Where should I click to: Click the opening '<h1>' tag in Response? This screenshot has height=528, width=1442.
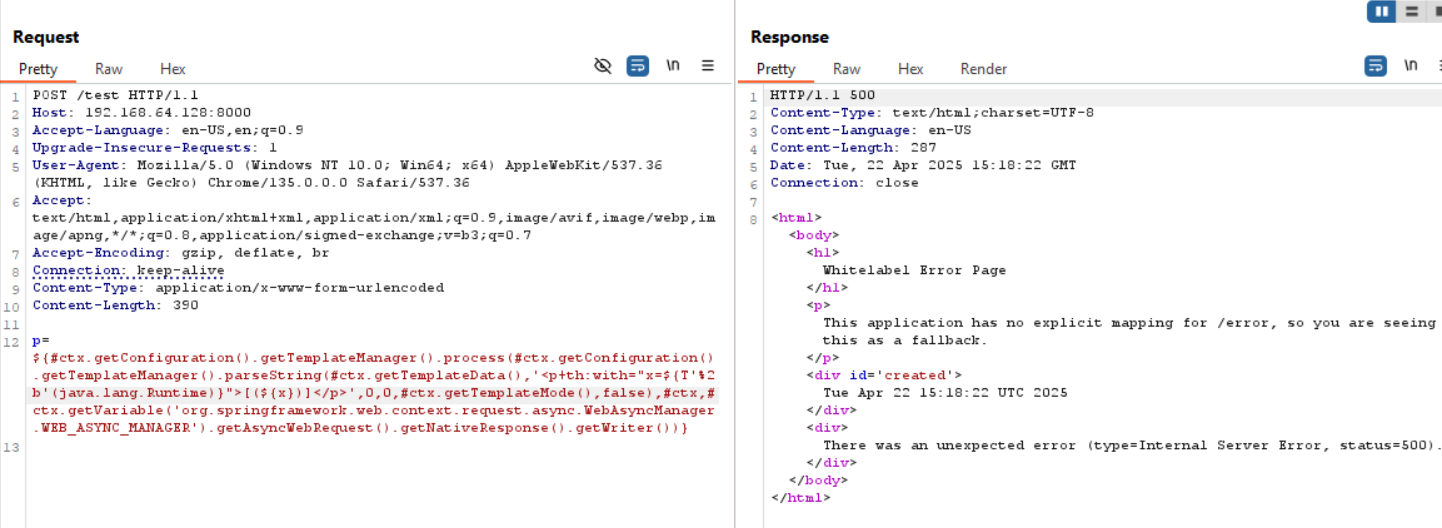[x=822, y=252]
